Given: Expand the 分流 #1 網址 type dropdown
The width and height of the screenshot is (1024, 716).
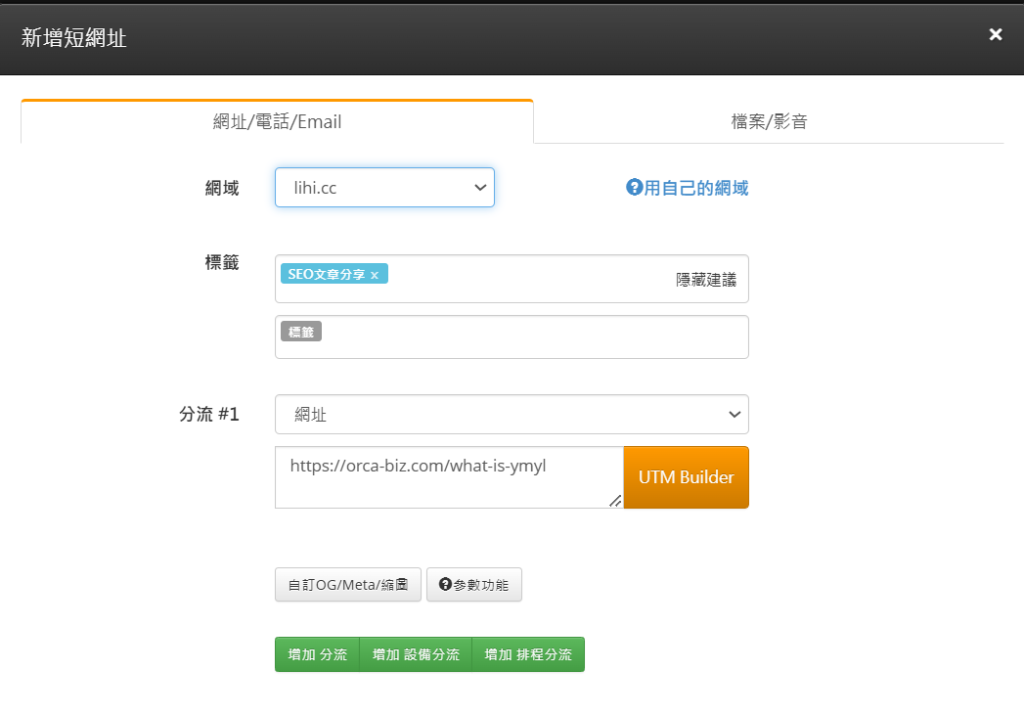Looking at the screenshot, I should coord(511,414).
